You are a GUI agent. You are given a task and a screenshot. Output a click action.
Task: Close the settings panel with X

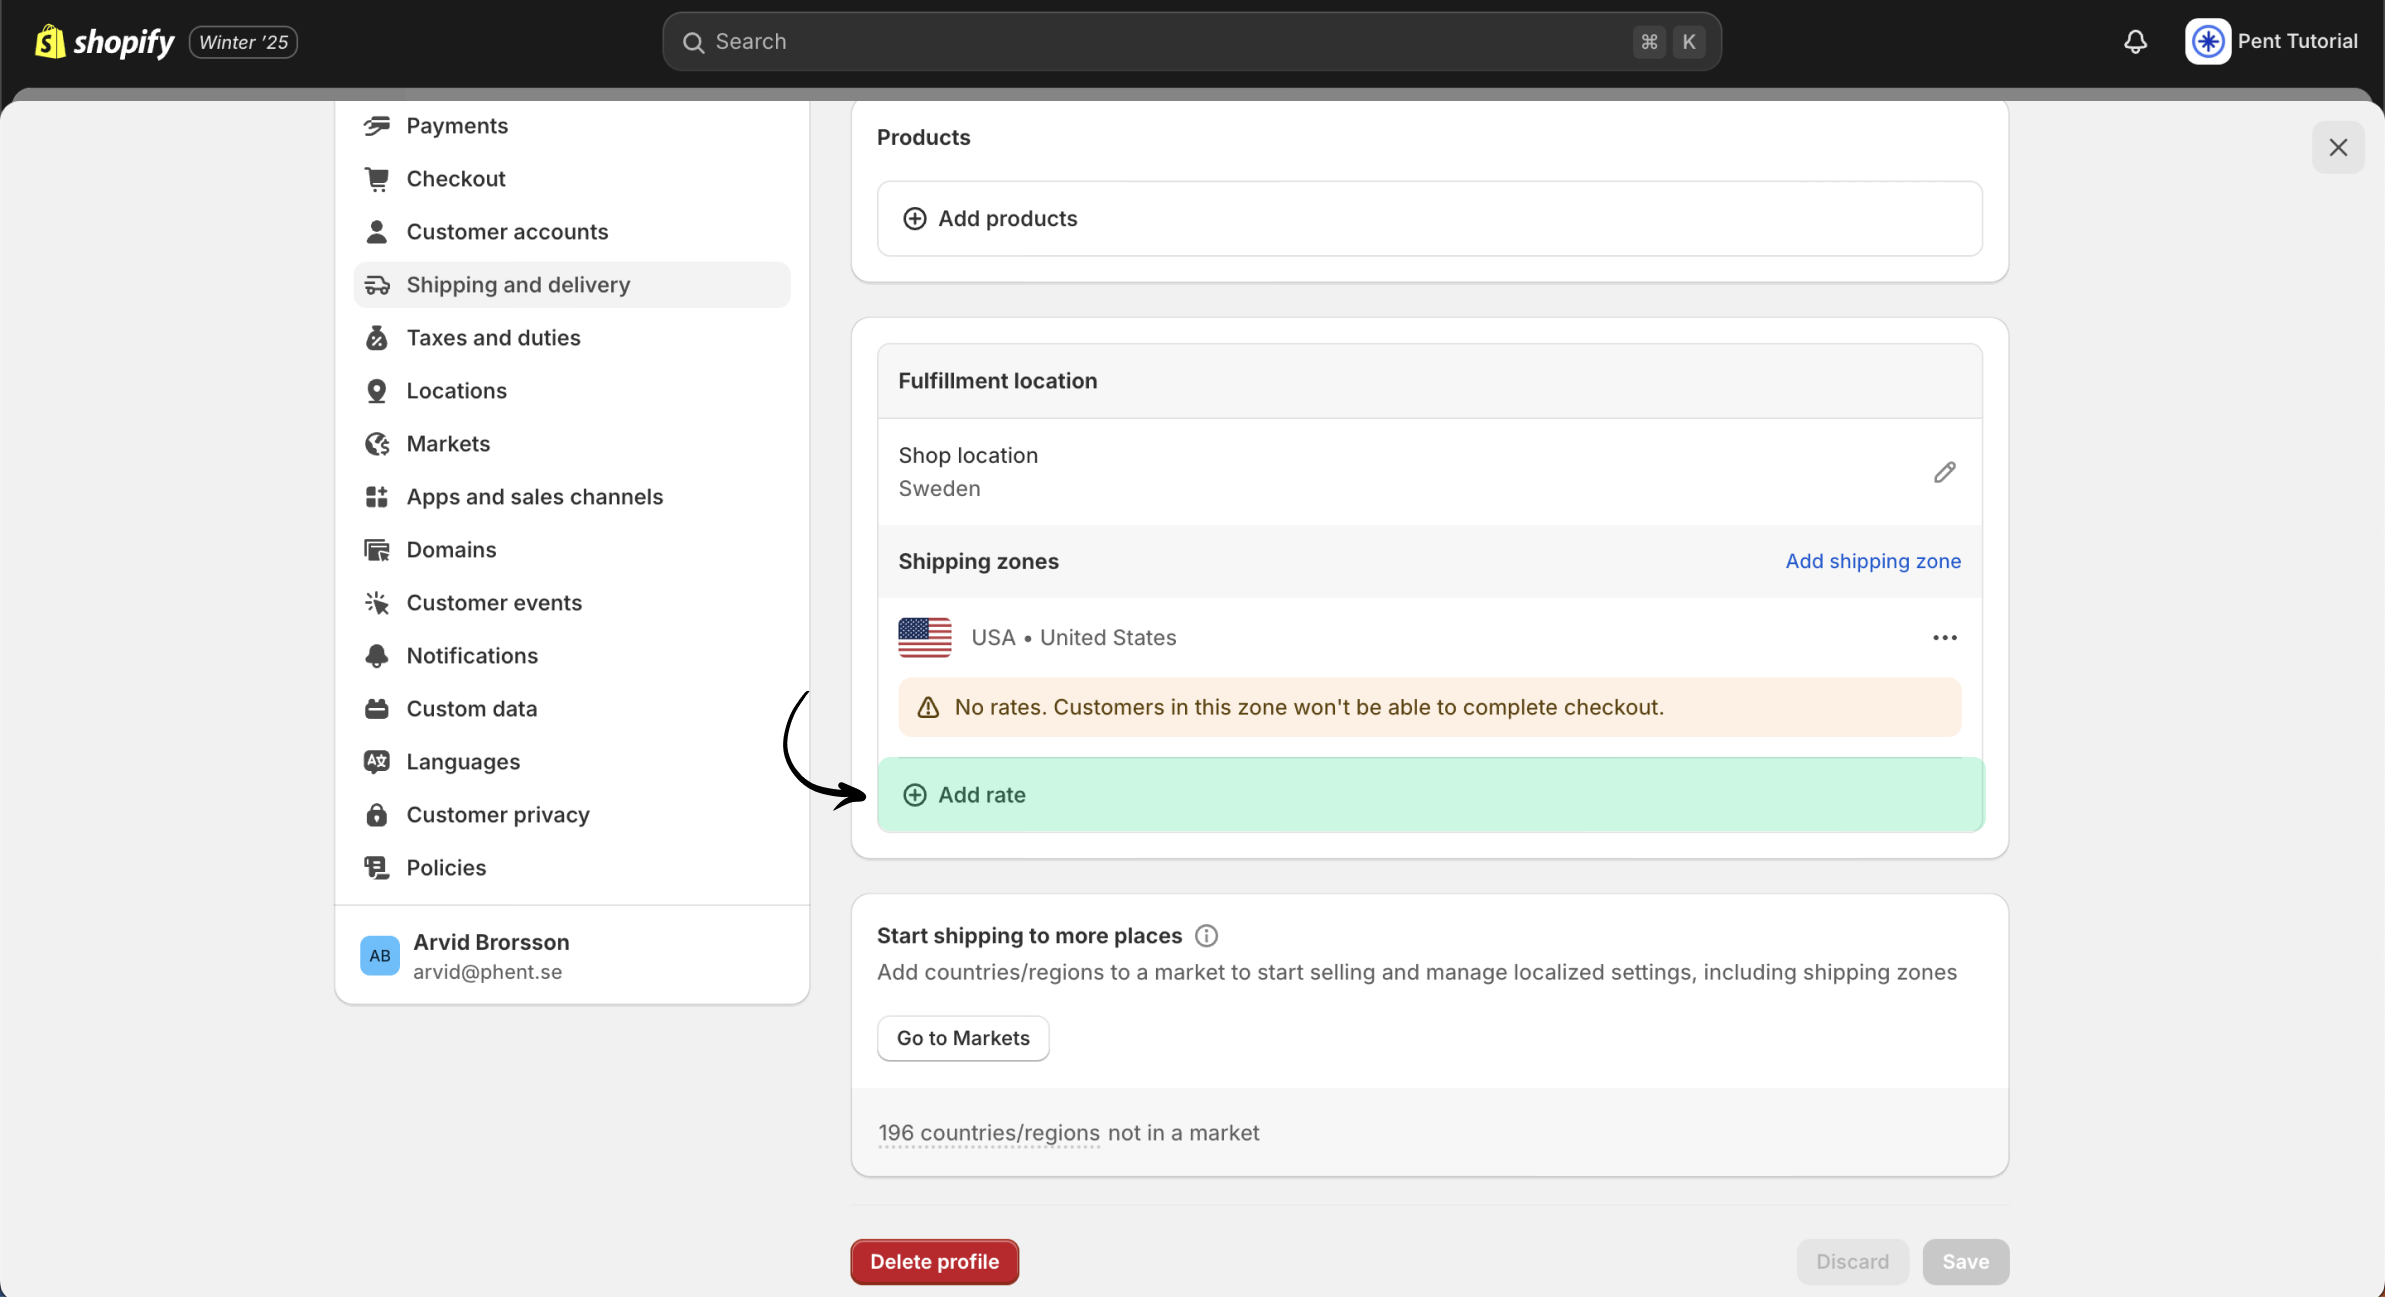2338,148
